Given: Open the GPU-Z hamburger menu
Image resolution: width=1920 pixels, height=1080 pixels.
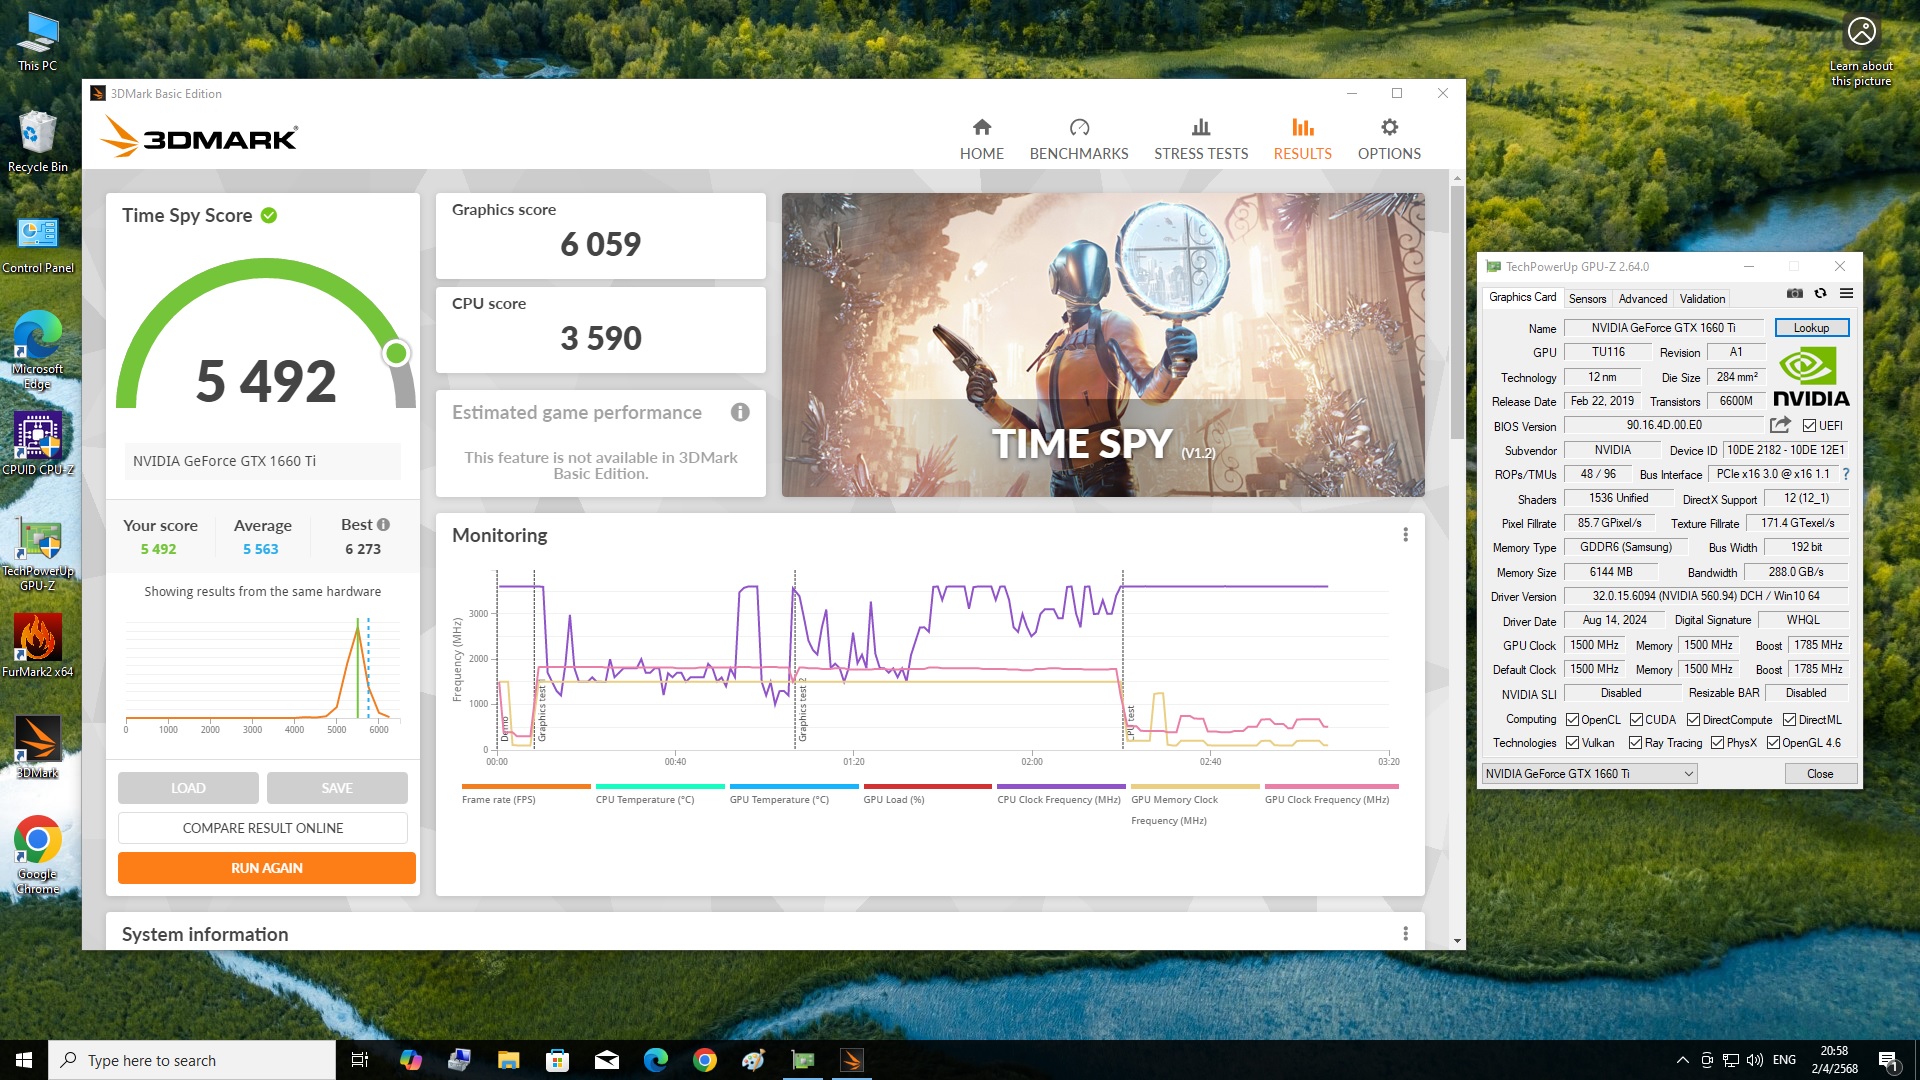Looking at the screenshot, I should [1846, 293].
